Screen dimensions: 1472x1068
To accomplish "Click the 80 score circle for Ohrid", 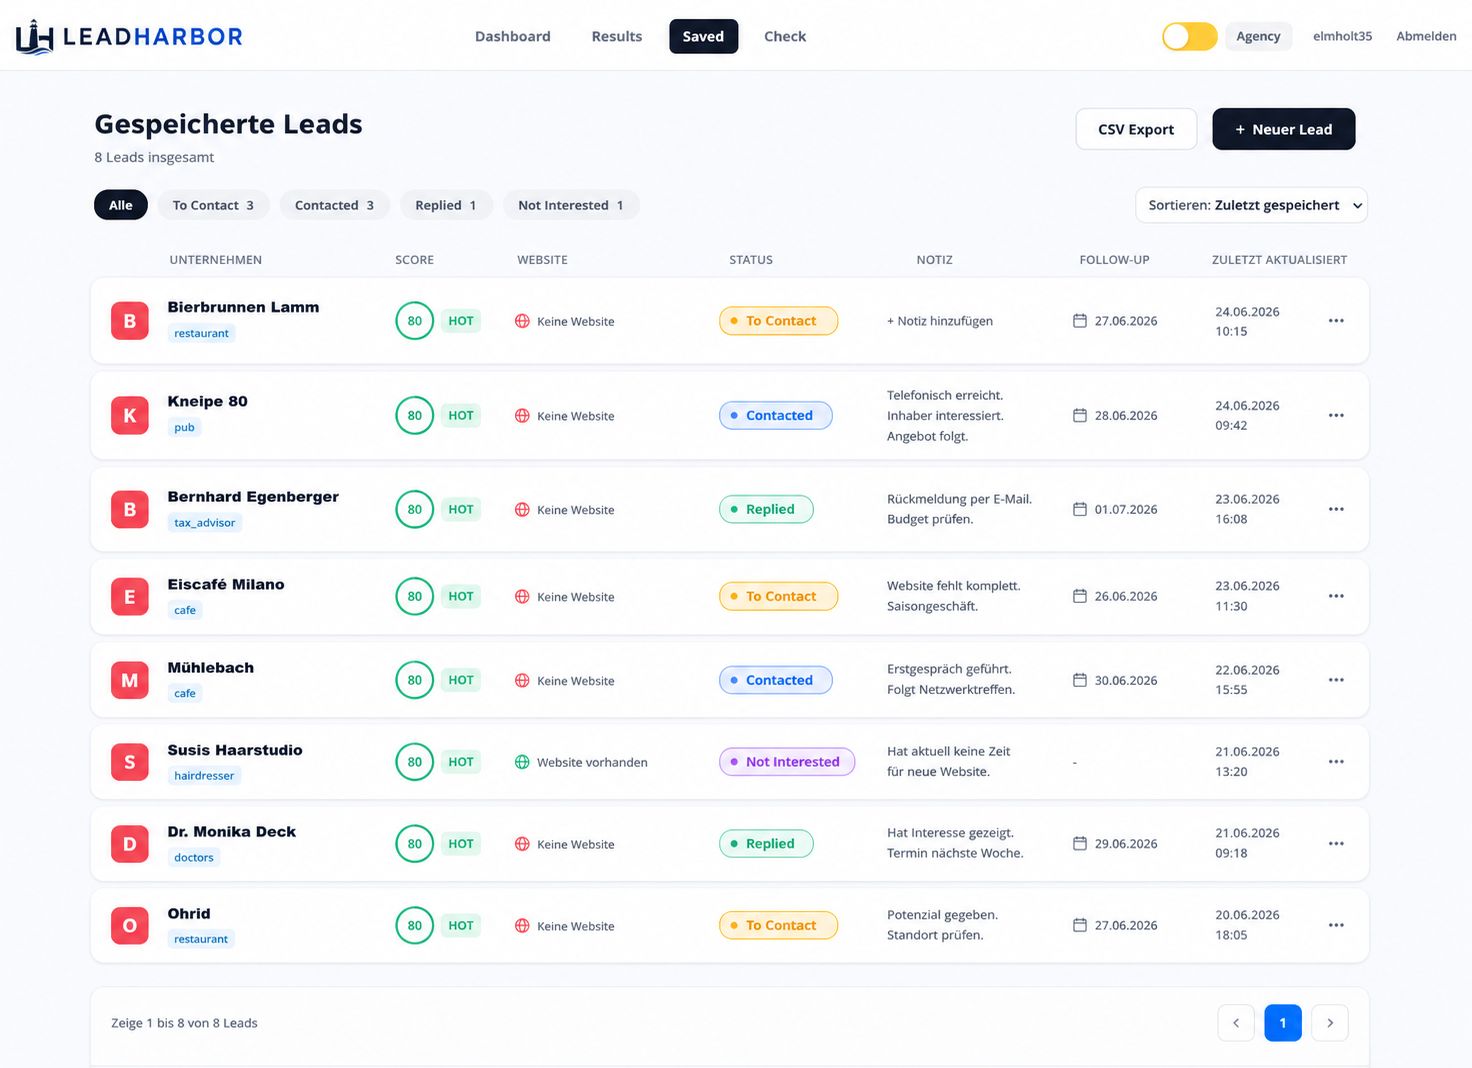I will [x=415, y=925].
